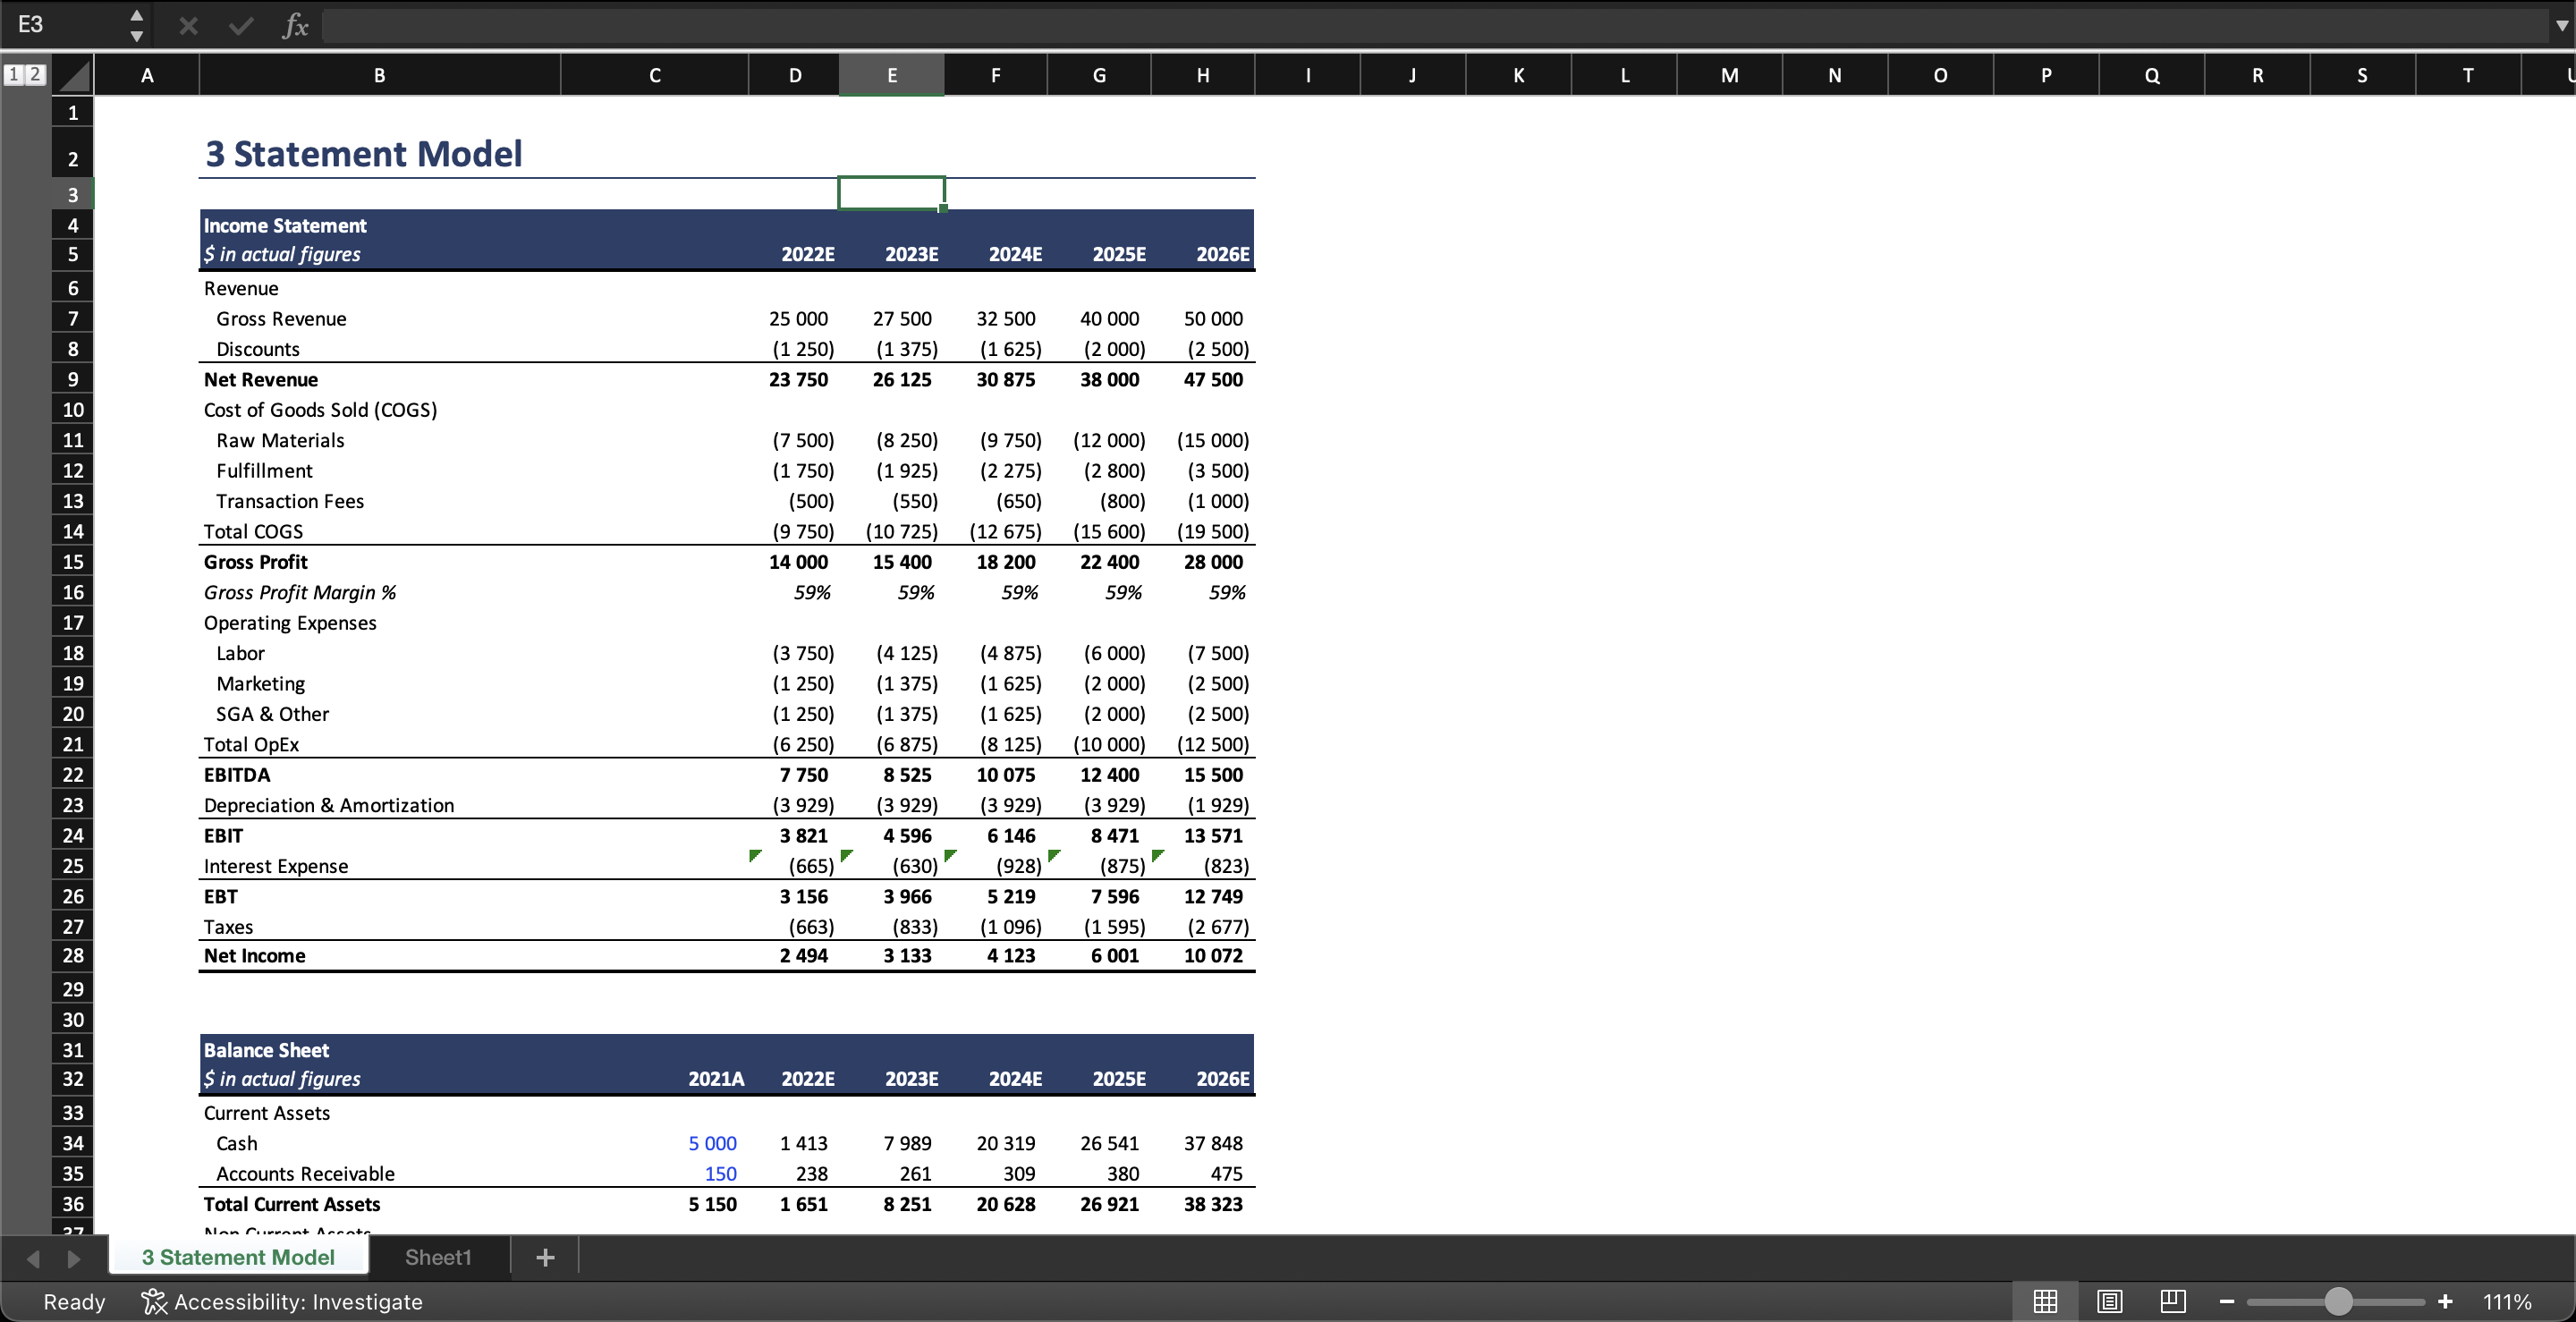Click the Income Statement header cell
This screenshot has width=2576, height=1322.
coord(285,225)
